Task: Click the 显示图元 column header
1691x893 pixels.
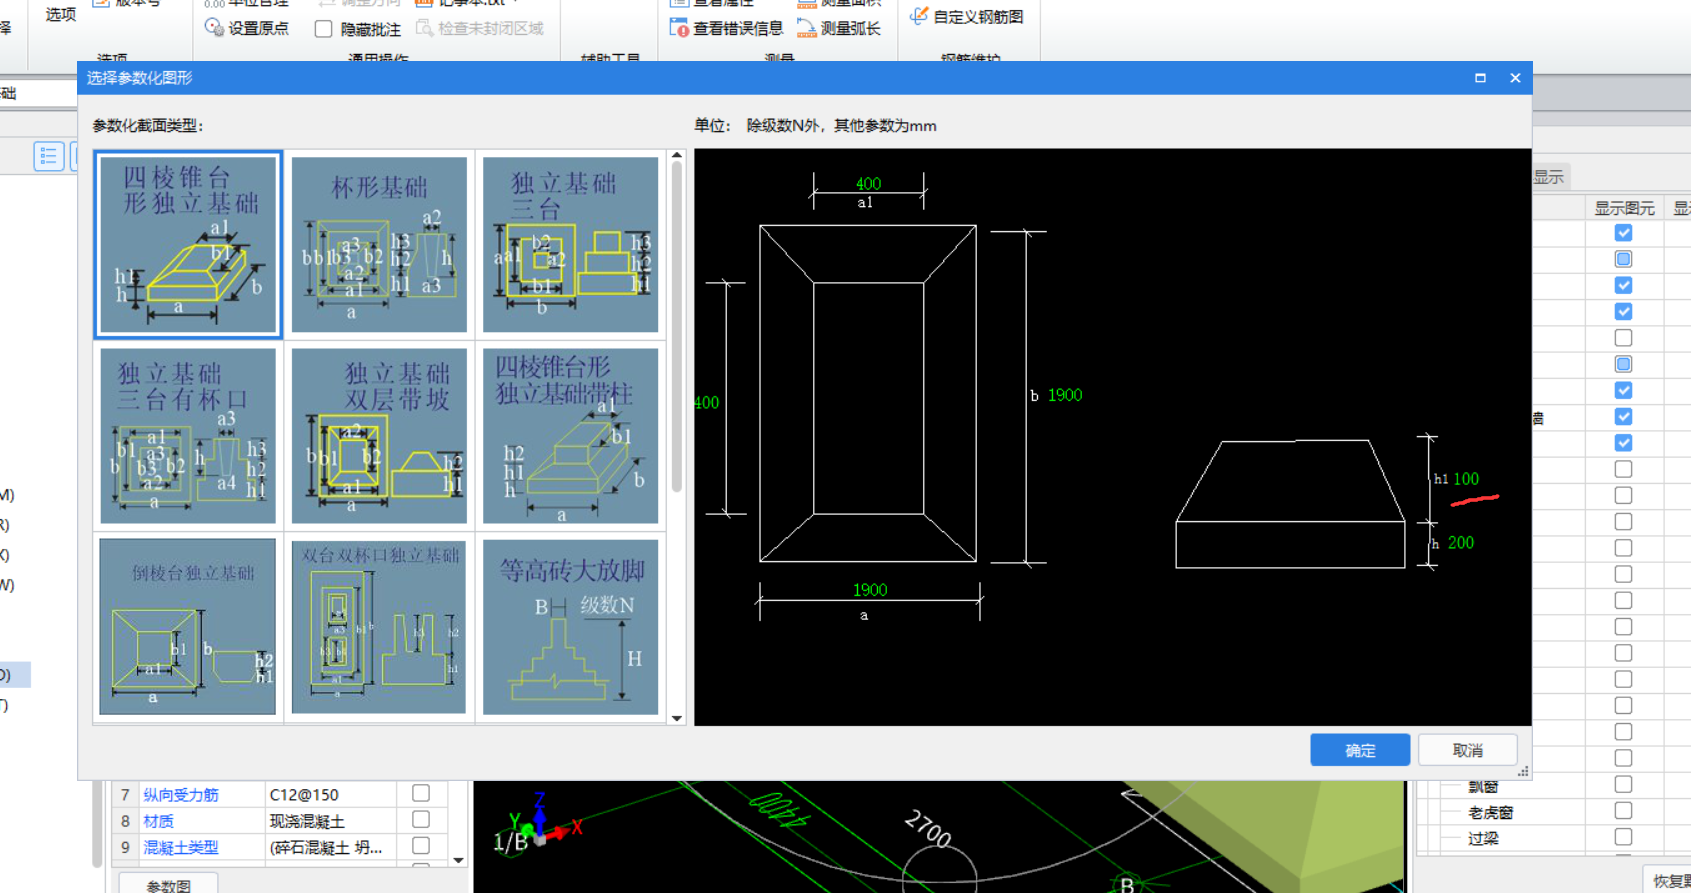Action: click(1624, 208)
